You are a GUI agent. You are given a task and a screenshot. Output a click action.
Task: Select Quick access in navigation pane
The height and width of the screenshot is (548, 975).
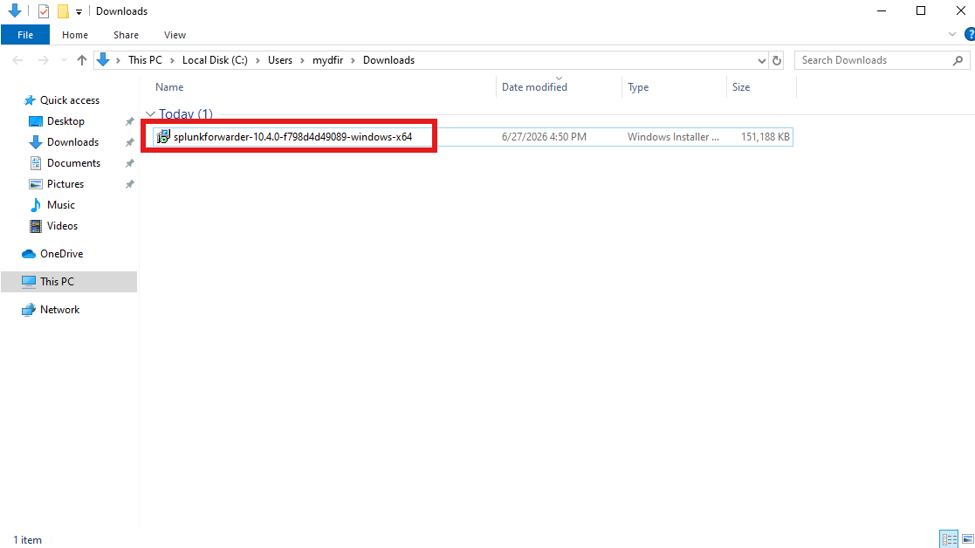(70, 100)
